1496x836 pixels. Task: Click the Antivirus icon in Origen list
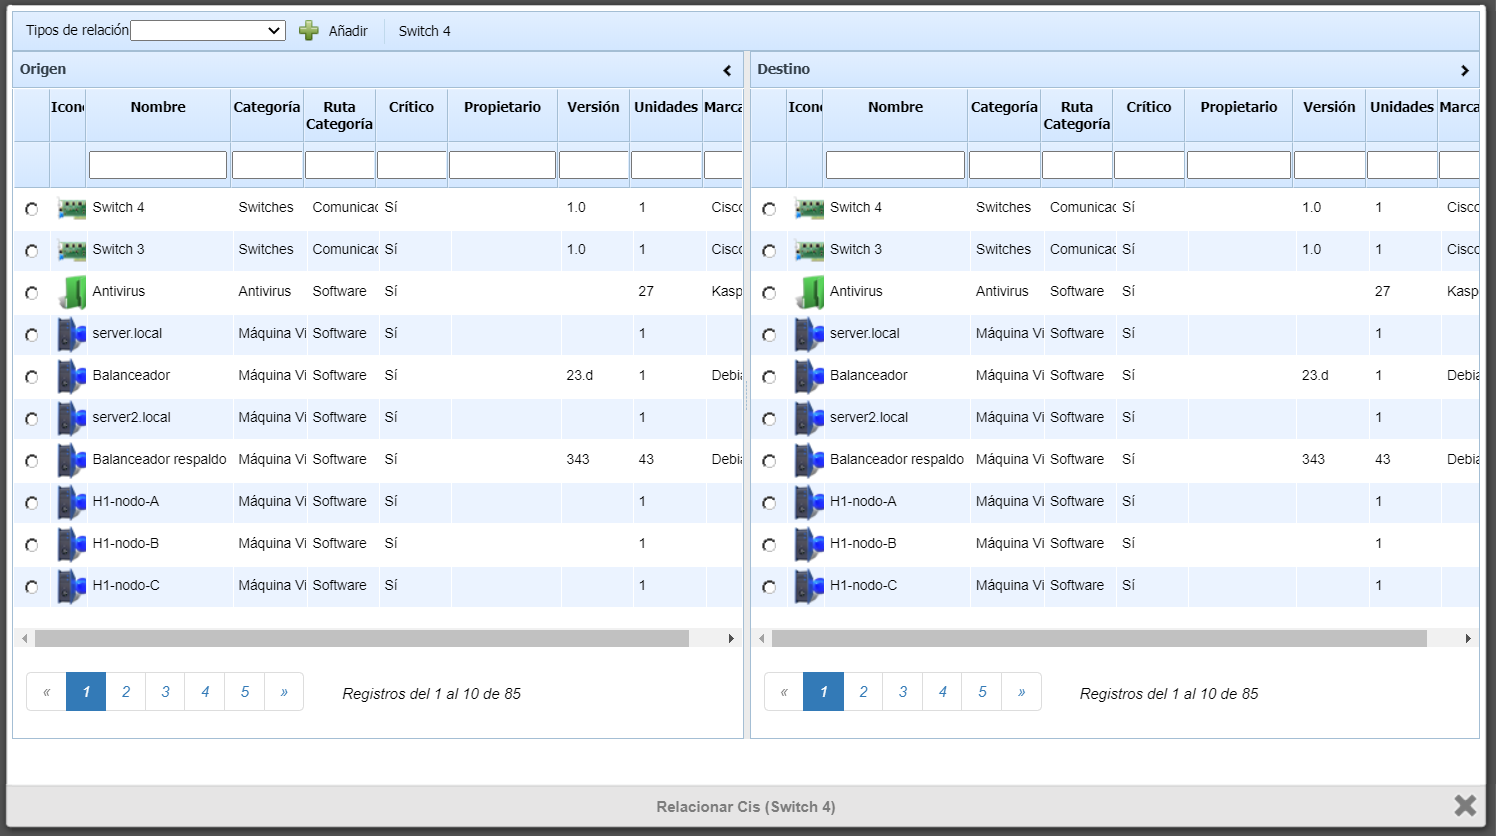coord(71,292)
